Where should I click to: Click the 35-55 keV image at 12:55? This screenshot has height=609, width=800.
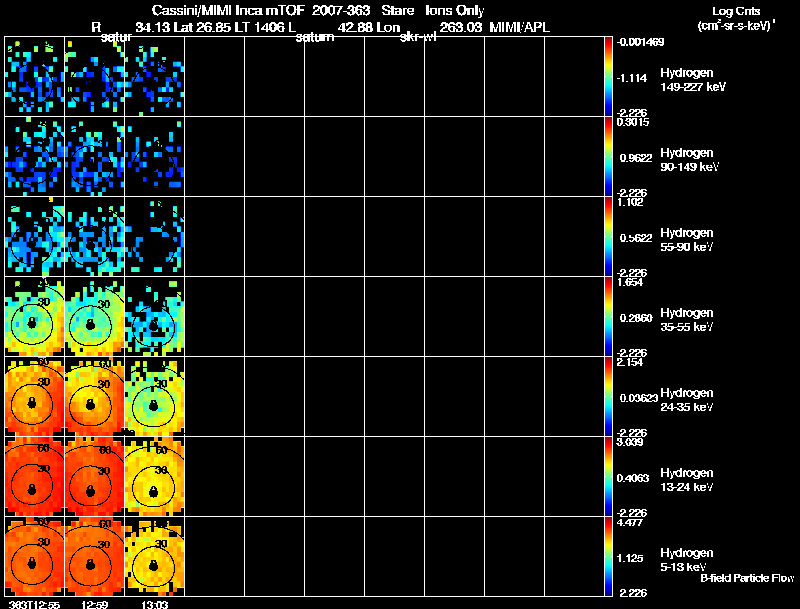click(x=35, y=317)
